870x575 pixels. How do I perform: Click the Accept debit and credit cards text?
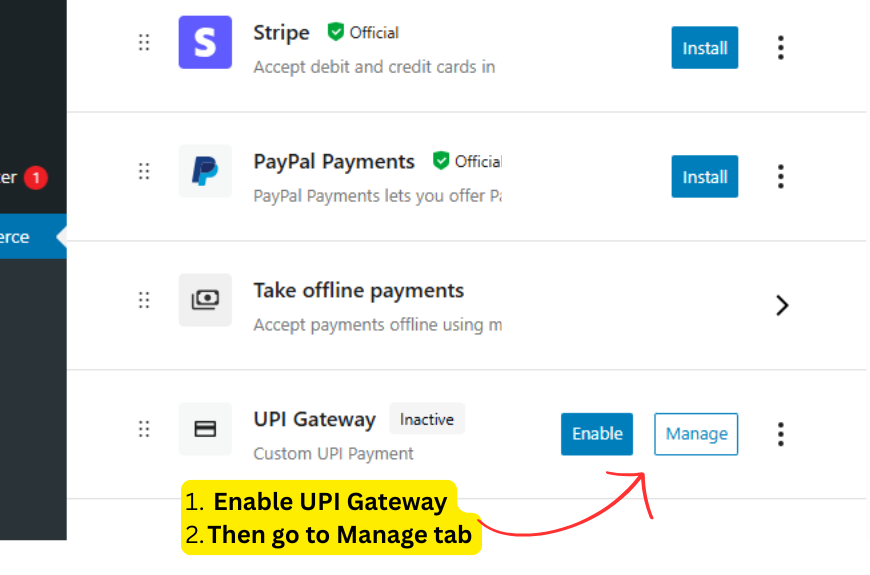coord(375,67)
